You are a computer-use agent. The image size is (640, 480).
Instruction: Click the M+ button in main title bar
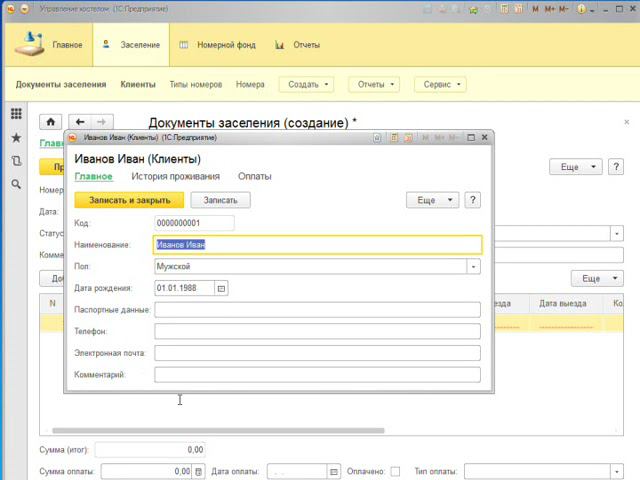(x=549, y=9)
